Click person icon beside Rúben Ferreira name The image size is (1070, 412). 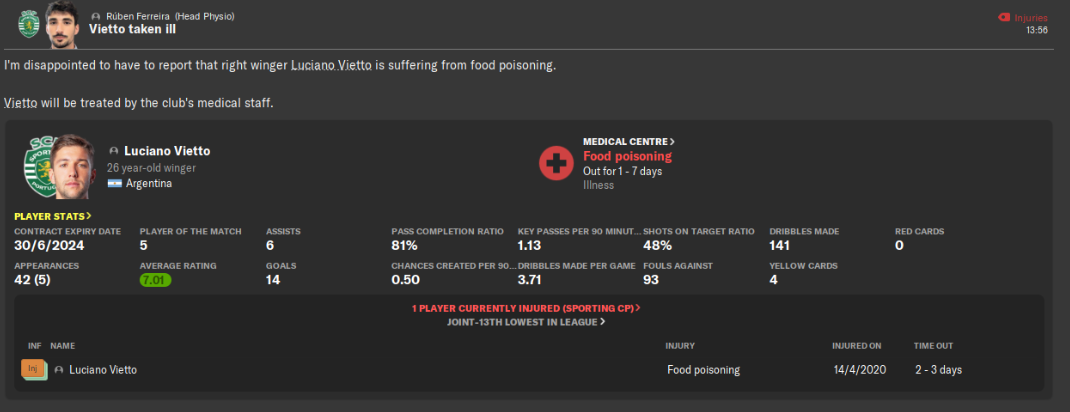tap(96, 16)
